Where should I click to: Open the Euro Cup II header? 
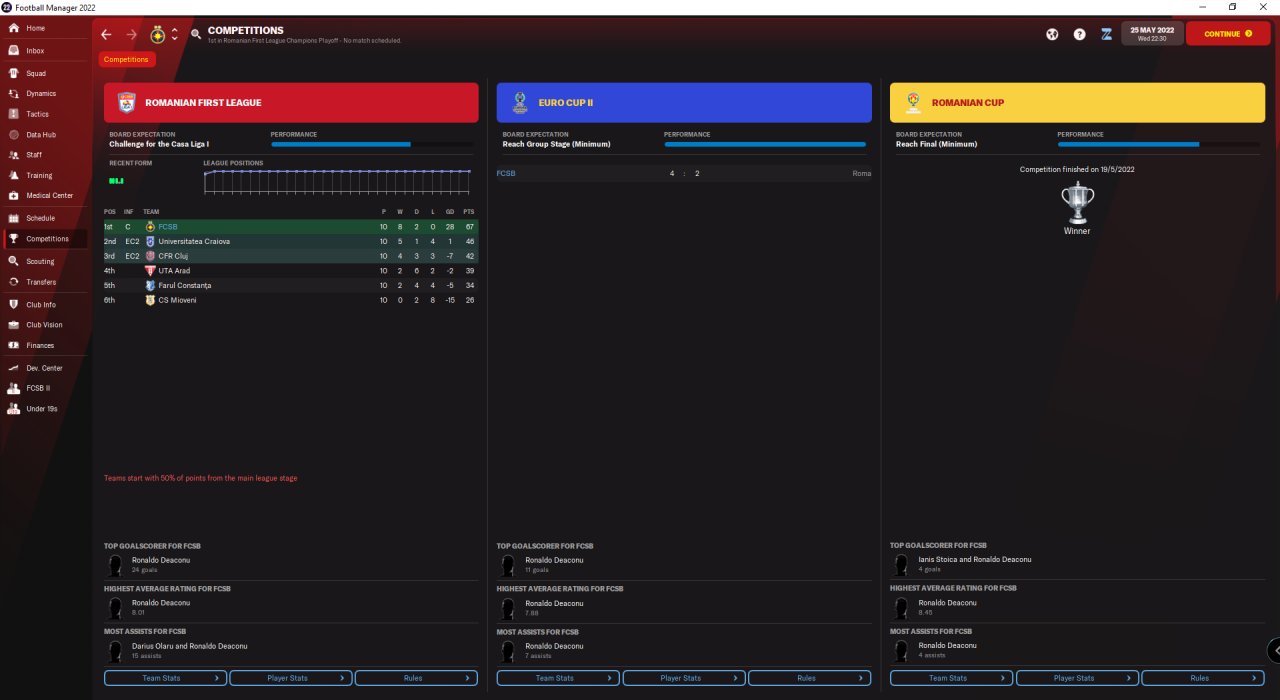tap(684, 102)
